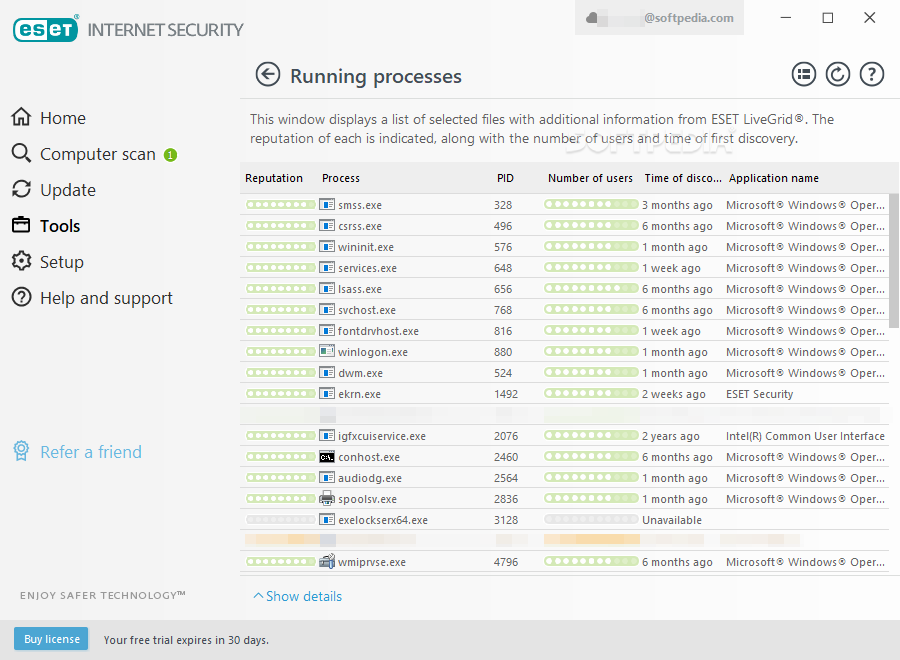Viewport: 900px width, 660px height.
Task: Expand Show details panel
Action: (297, 596)
